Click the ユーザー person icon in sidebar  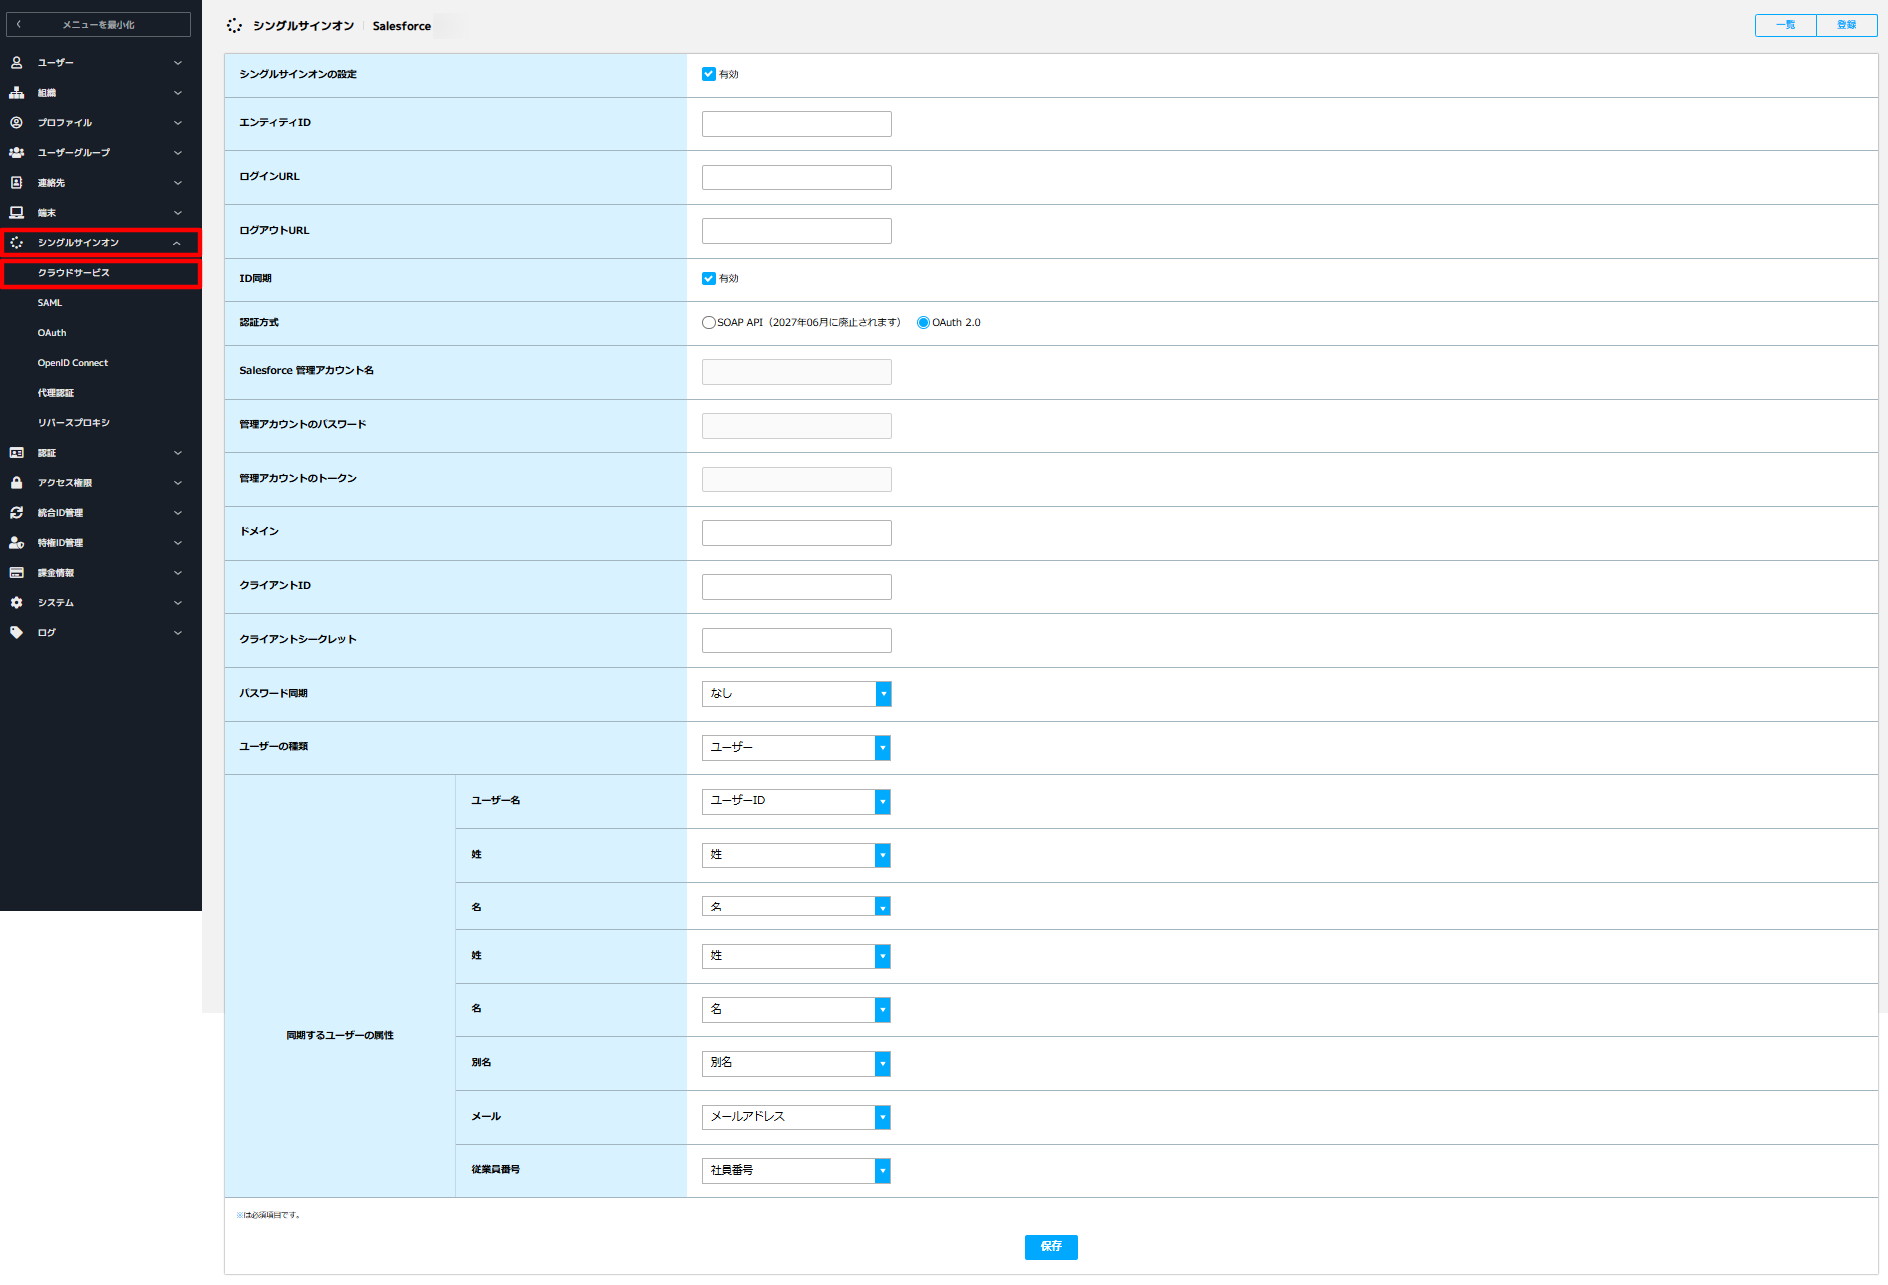pos(17,63)
